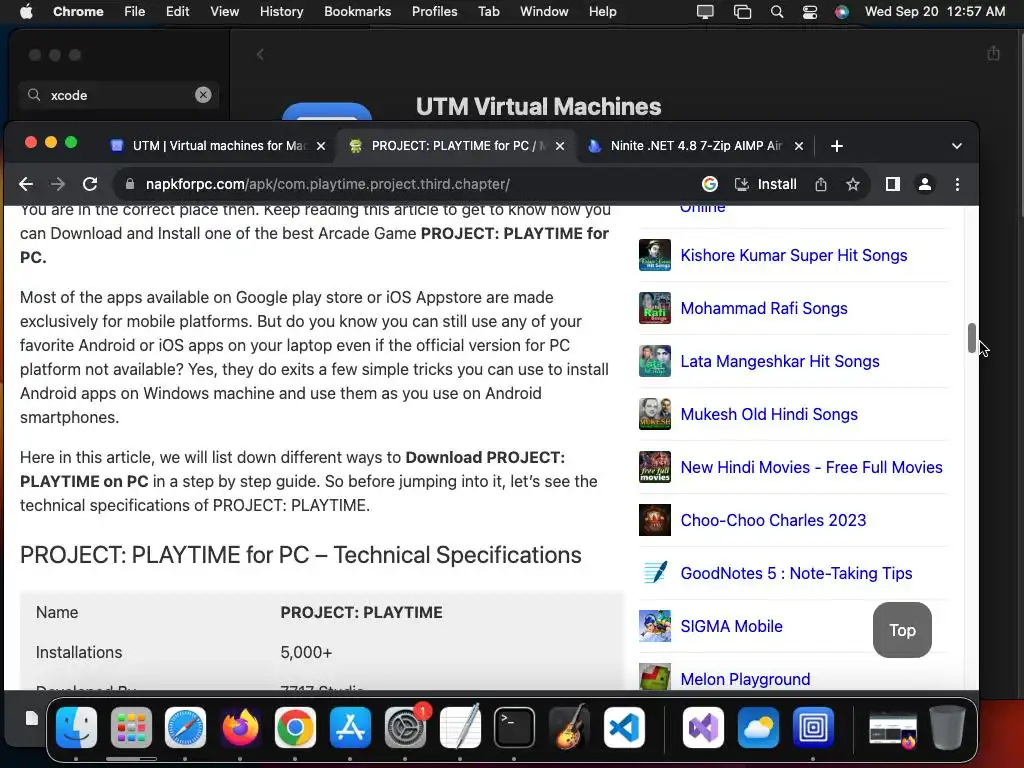Click the GoodNotes 5 pen thumbnail

click(654, 573)
